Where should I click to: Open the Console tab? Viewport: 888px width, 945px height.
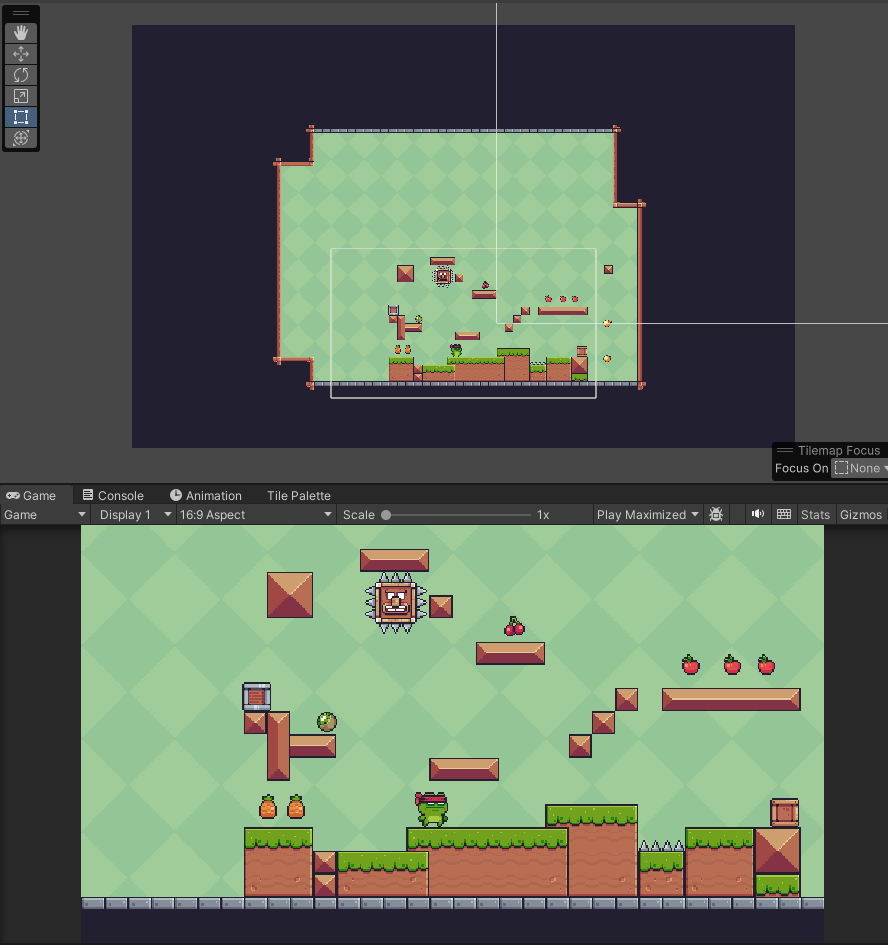113,495
